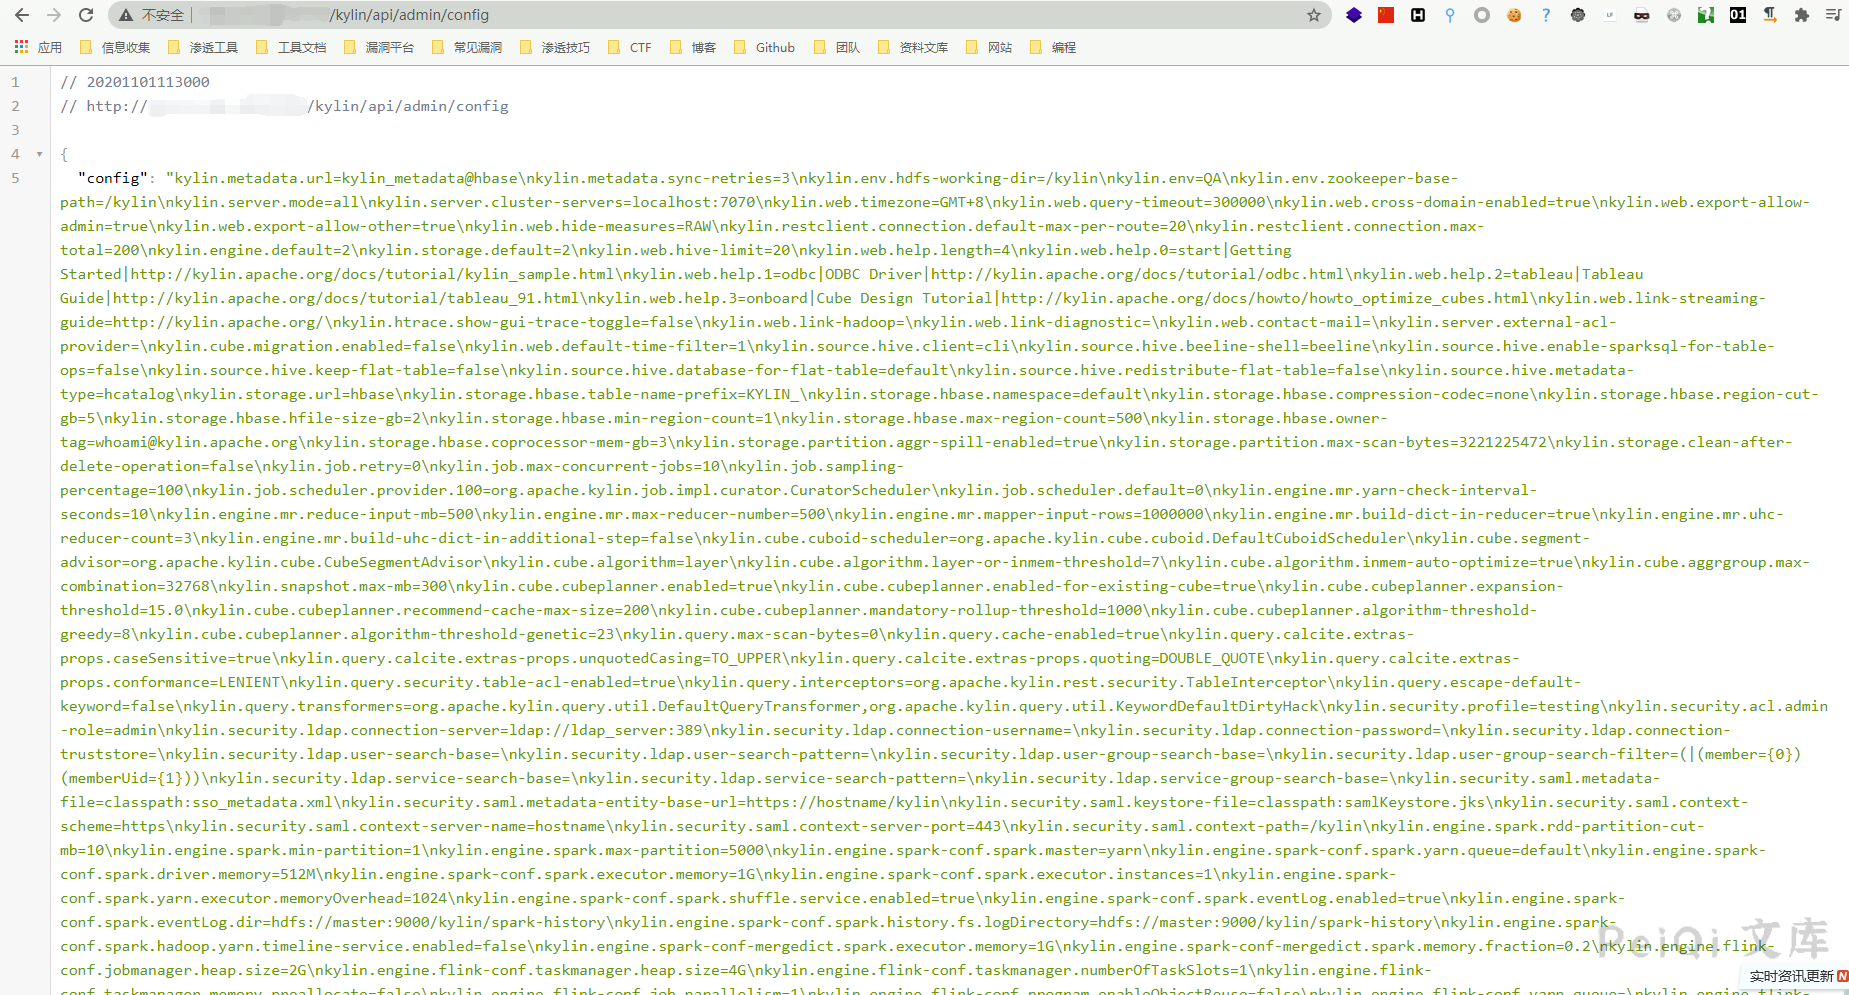1849x995 pixels.
Task: Open the 漏洞平台 bookmark folder
Action: pos(379,47)
